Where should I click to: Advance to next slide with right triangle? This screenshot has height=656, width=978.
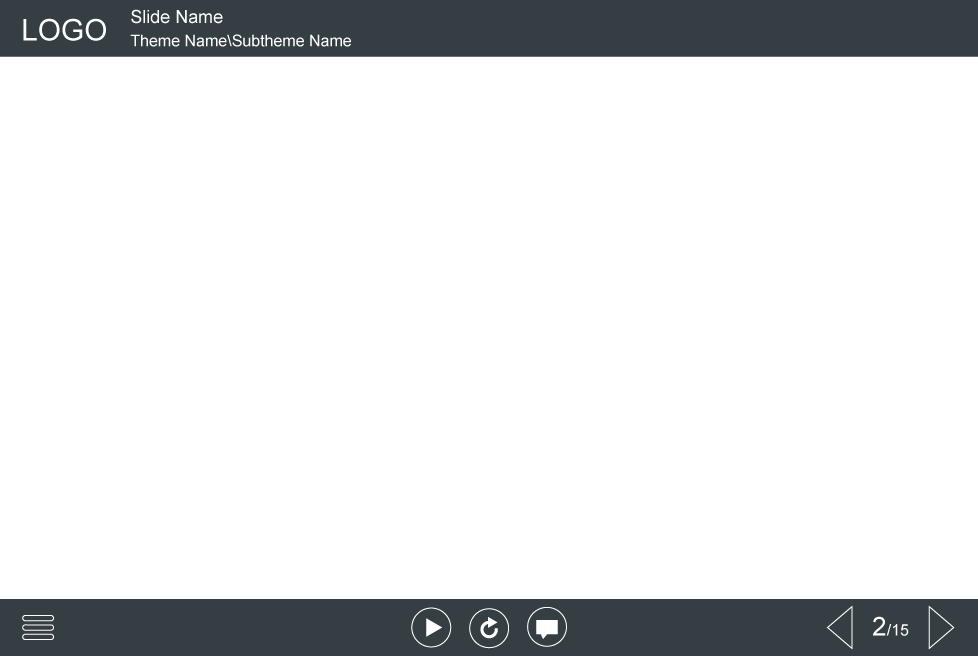[941, 628]
